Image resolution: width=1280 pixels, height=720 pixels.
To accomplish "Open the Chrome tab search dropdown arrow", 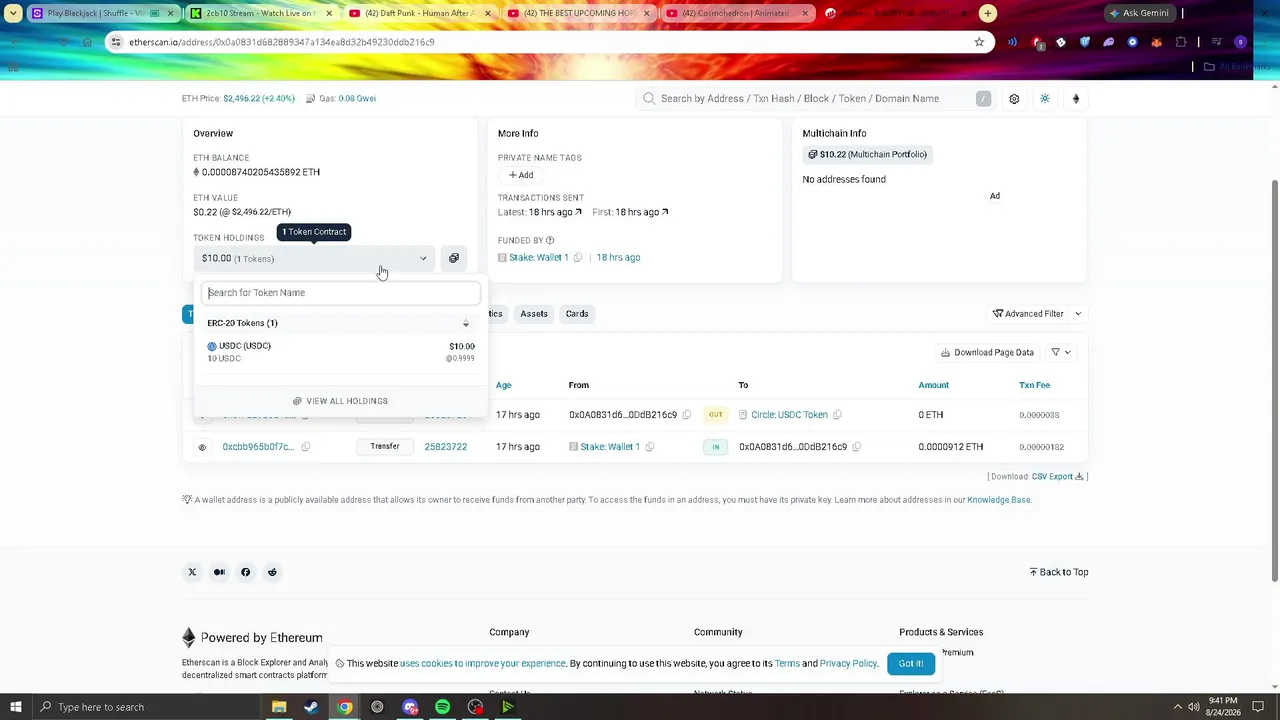I will click(x=13, y=13).
